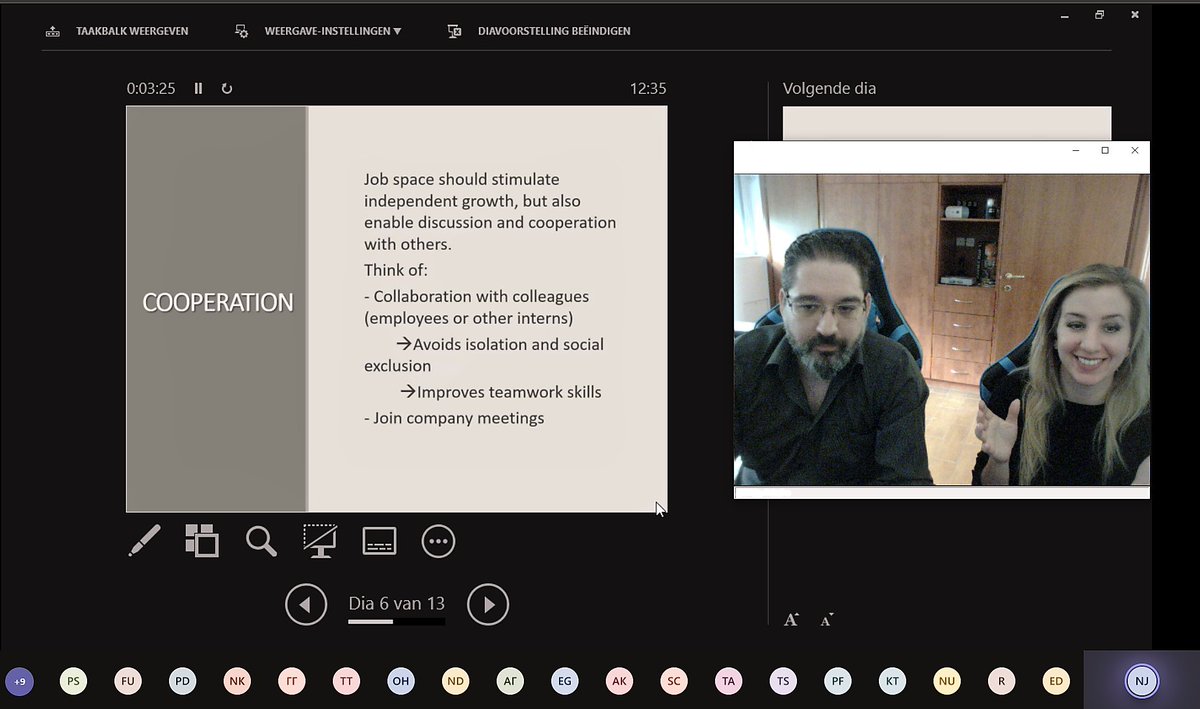Select participant AK avatar
This screenshot has height=709, width=1200.
[619, 682]
